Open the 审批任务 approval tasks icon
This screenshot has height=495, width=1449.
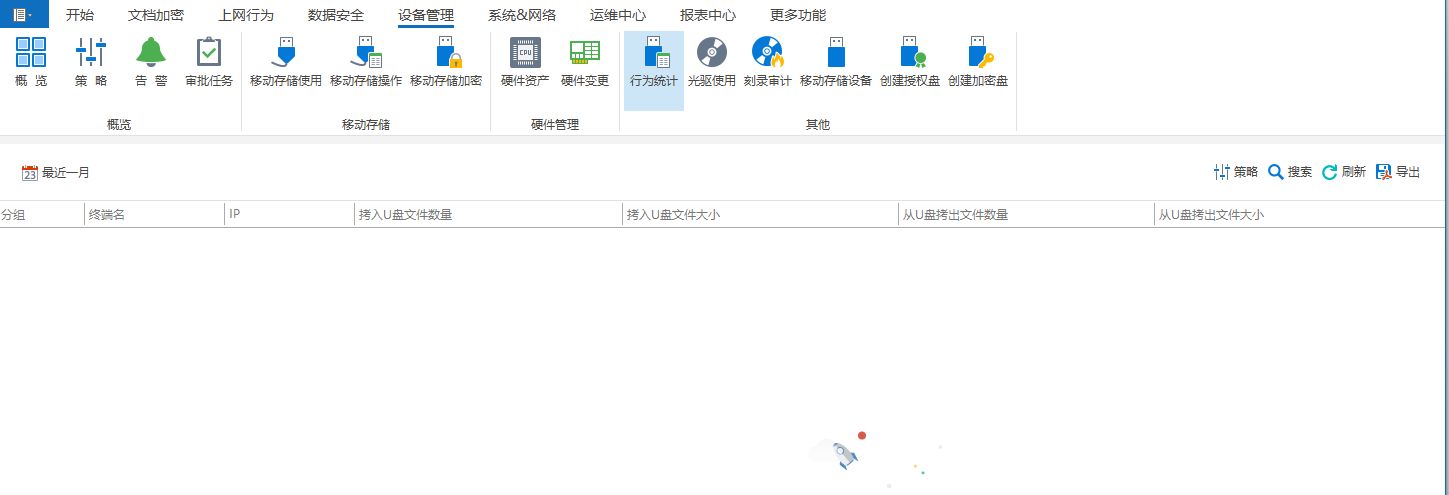coord(209,62)
